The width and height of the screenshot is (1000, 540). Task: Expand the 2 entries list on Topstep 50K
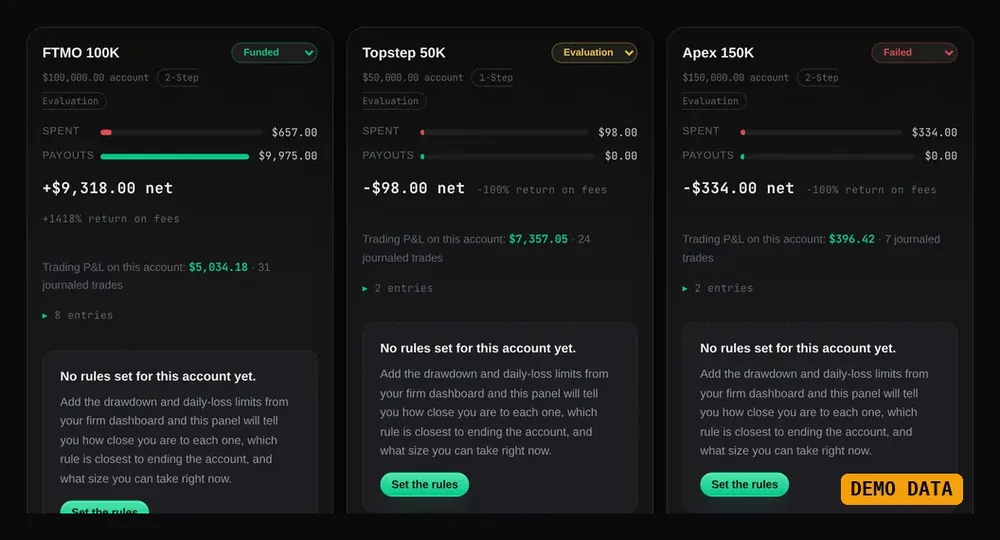398,288
